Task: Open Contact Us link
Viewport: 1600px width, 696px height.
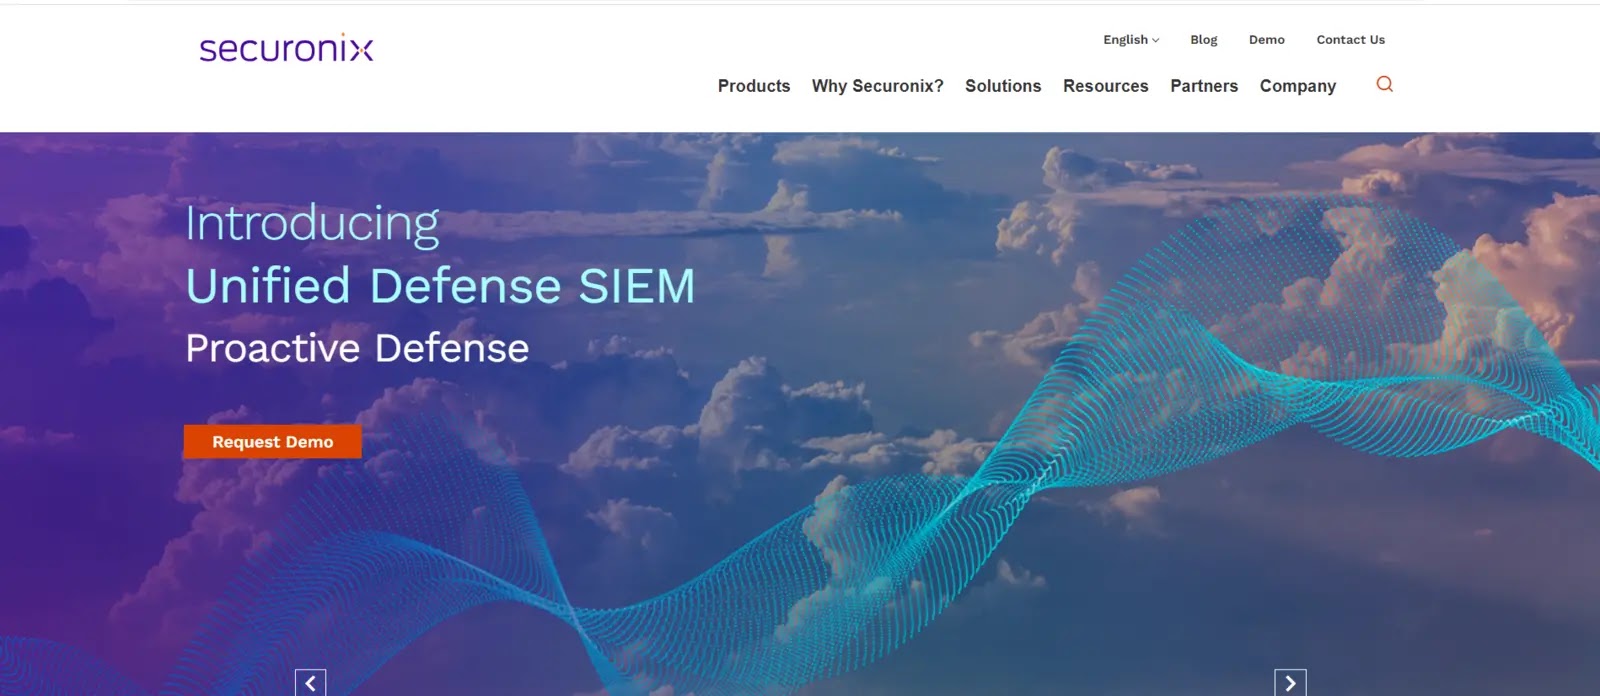Action: point(1350,40)
